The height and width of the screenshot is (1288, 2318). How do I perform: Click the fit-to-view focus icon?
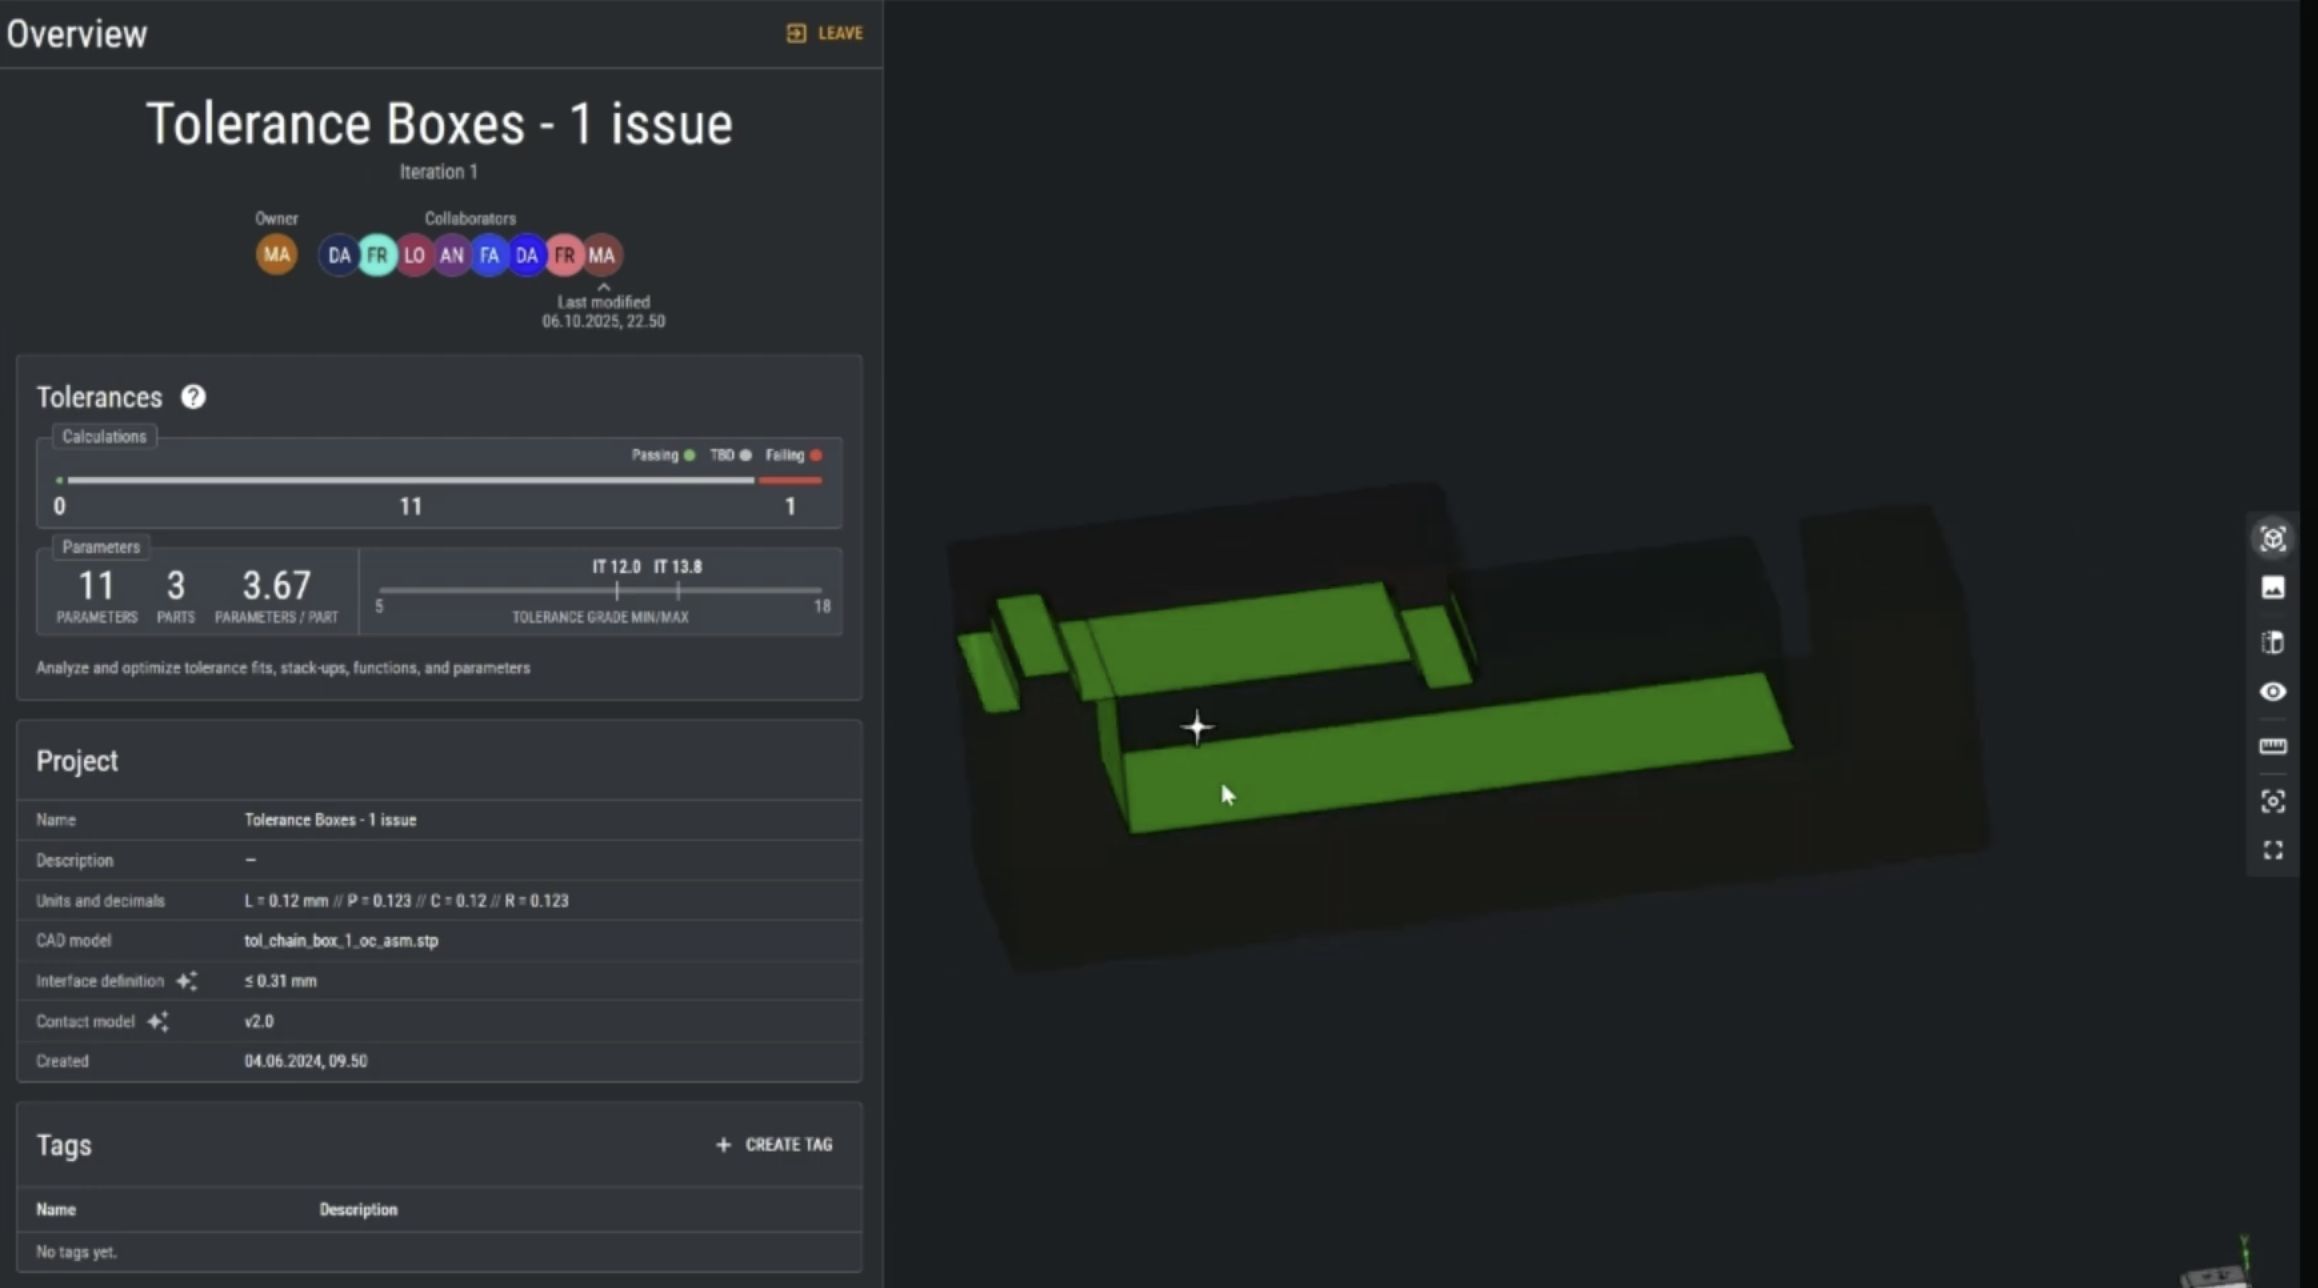[2274, 801]
